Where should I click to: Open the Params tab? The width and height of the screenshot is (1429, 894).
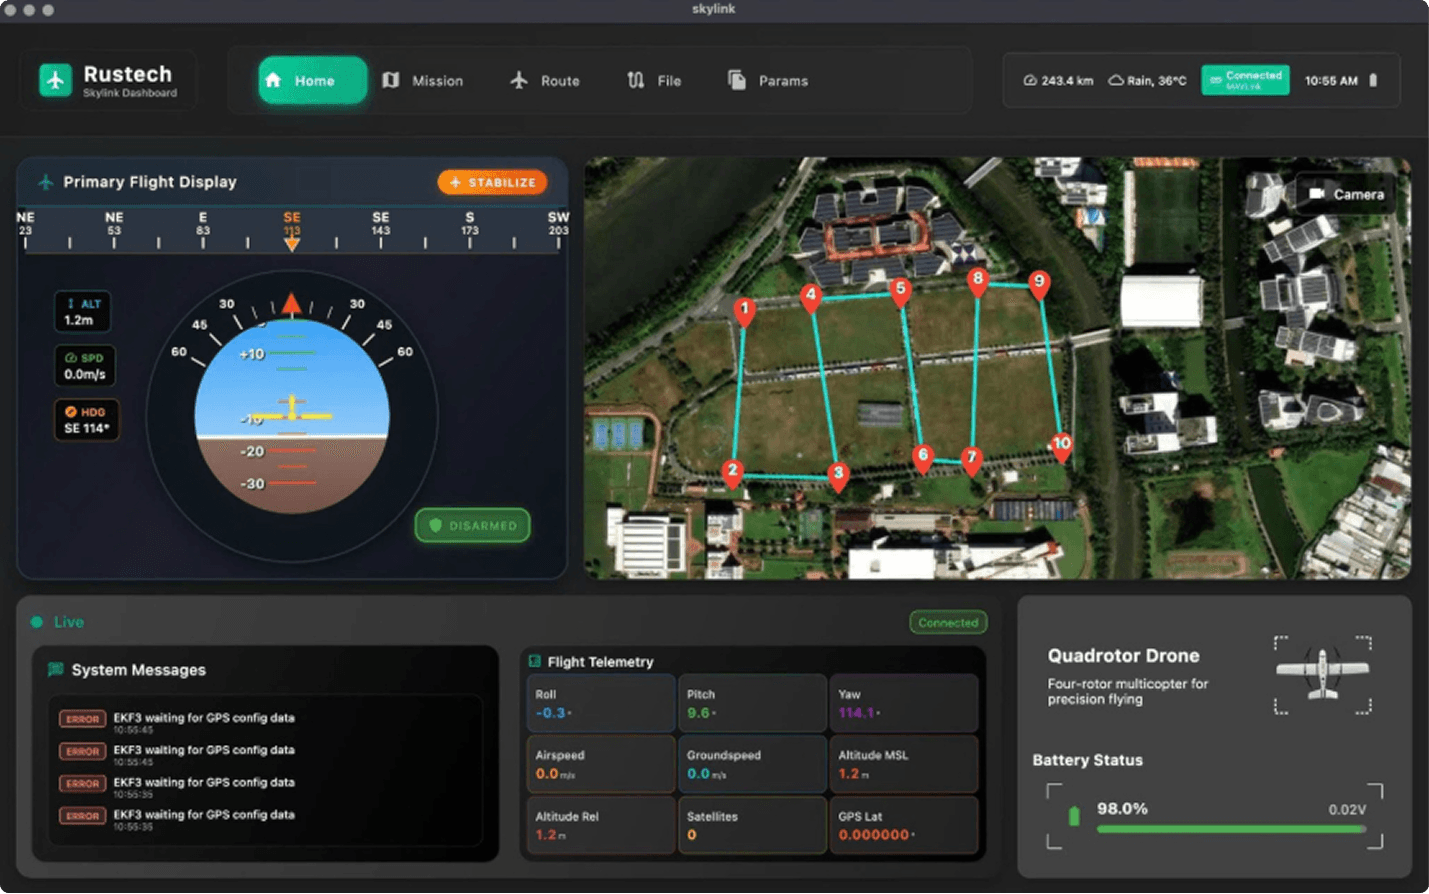[x=768, y=81]
